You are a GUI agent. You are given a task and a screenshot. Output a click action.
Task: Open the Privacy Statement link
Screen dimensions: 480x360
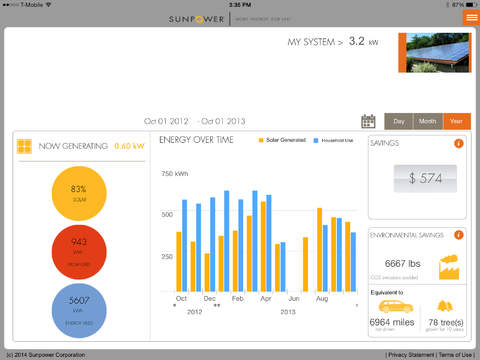tap(411, 355)
